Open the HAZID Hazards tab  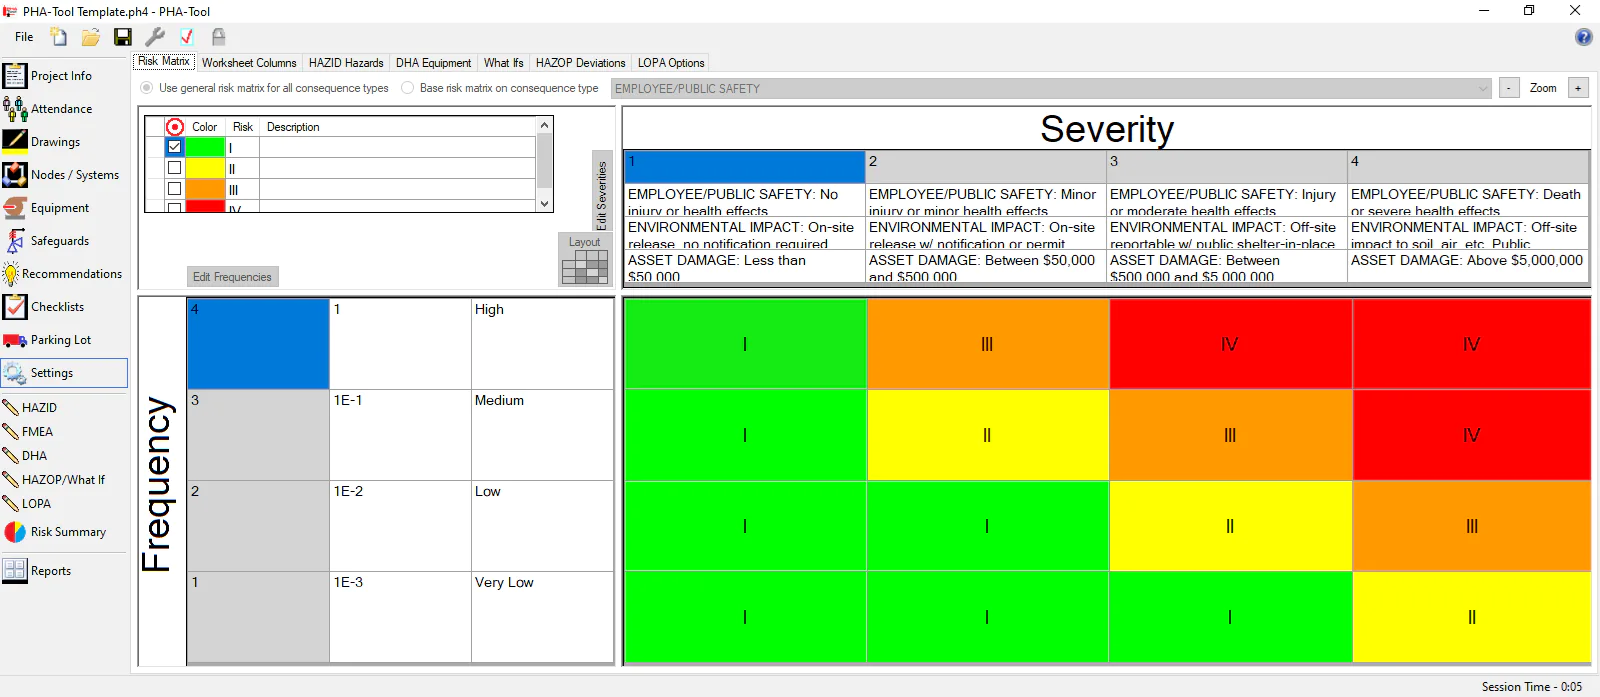tap(346, 63)
